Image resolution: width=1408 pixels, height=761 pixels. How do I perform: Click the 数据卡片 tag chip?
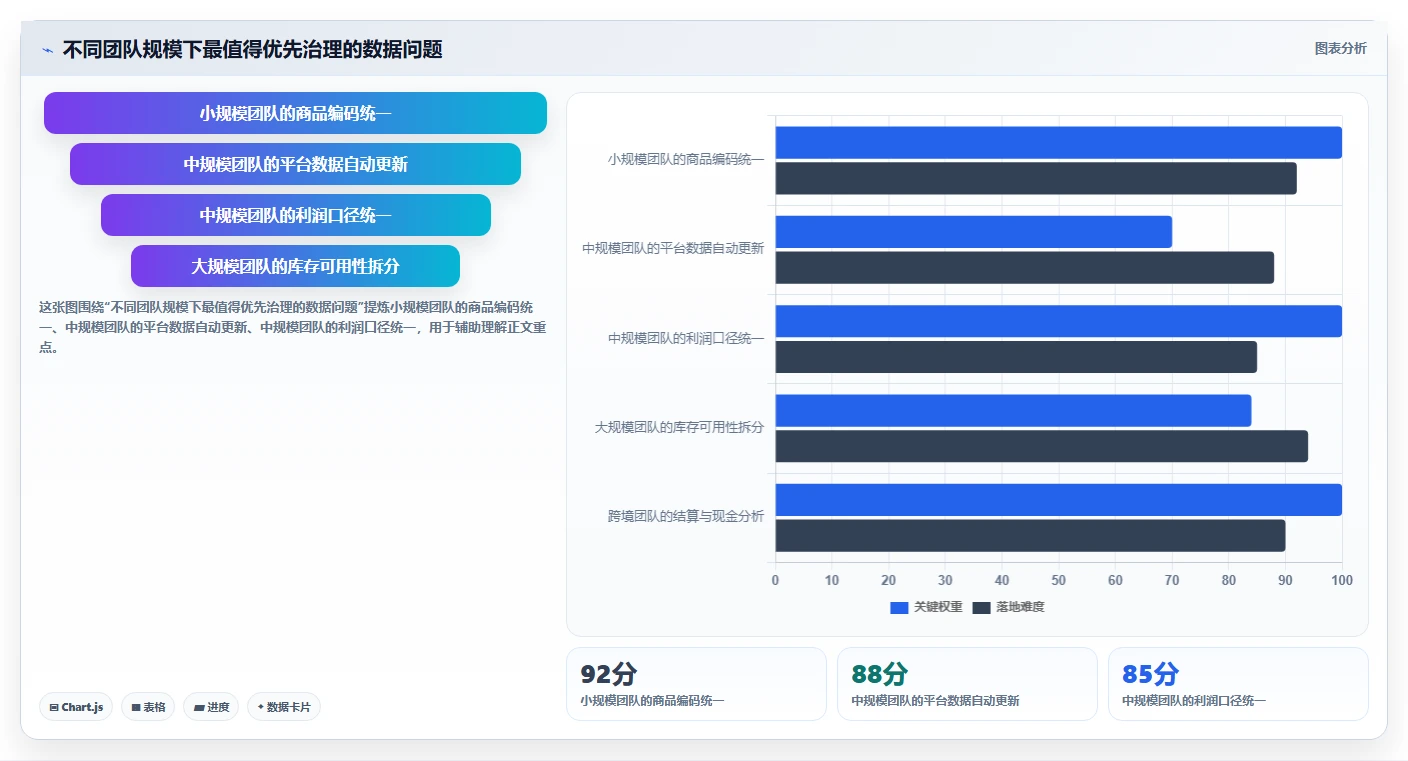click(284, 707)
